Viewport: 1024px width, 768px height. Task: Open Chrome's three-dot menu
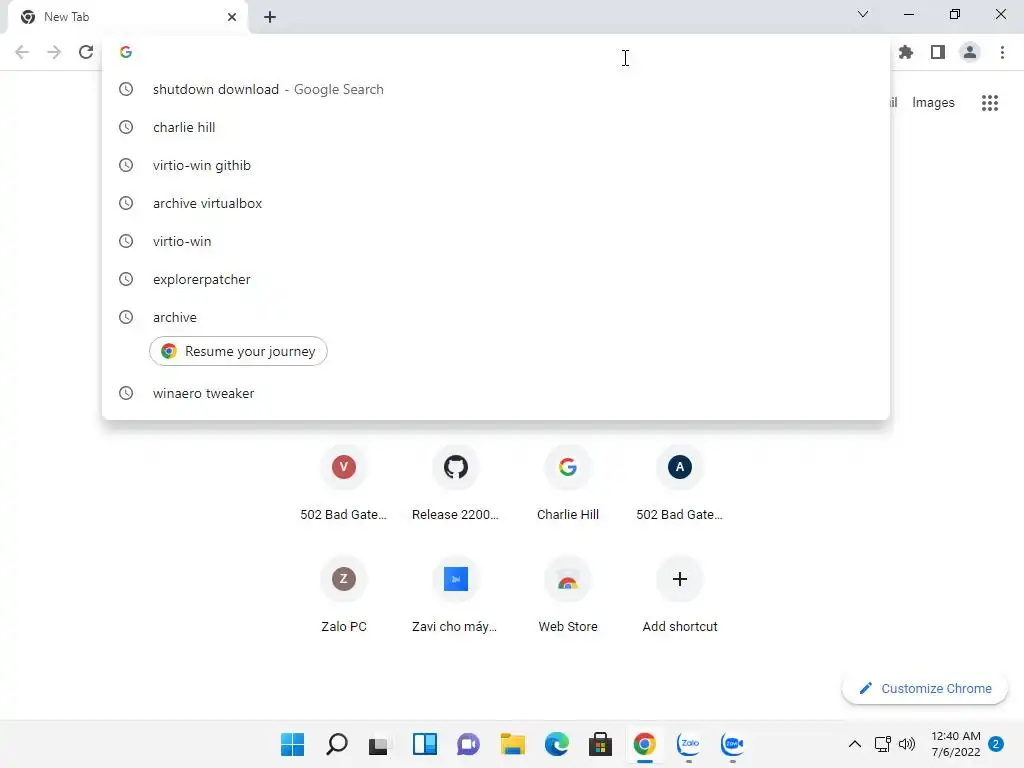click(1002, 52)
